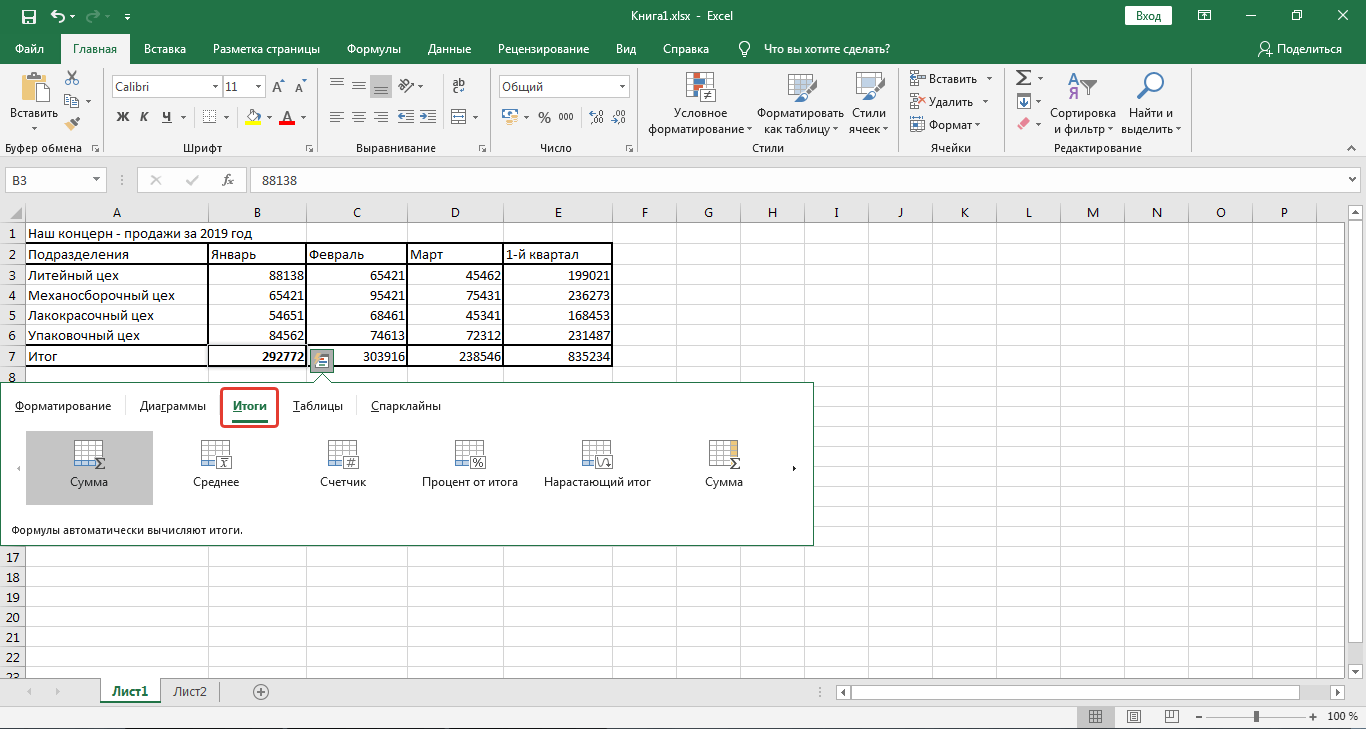Undo the last action
This screenshot has height=729, width=1366.
[x=59, y=17]
